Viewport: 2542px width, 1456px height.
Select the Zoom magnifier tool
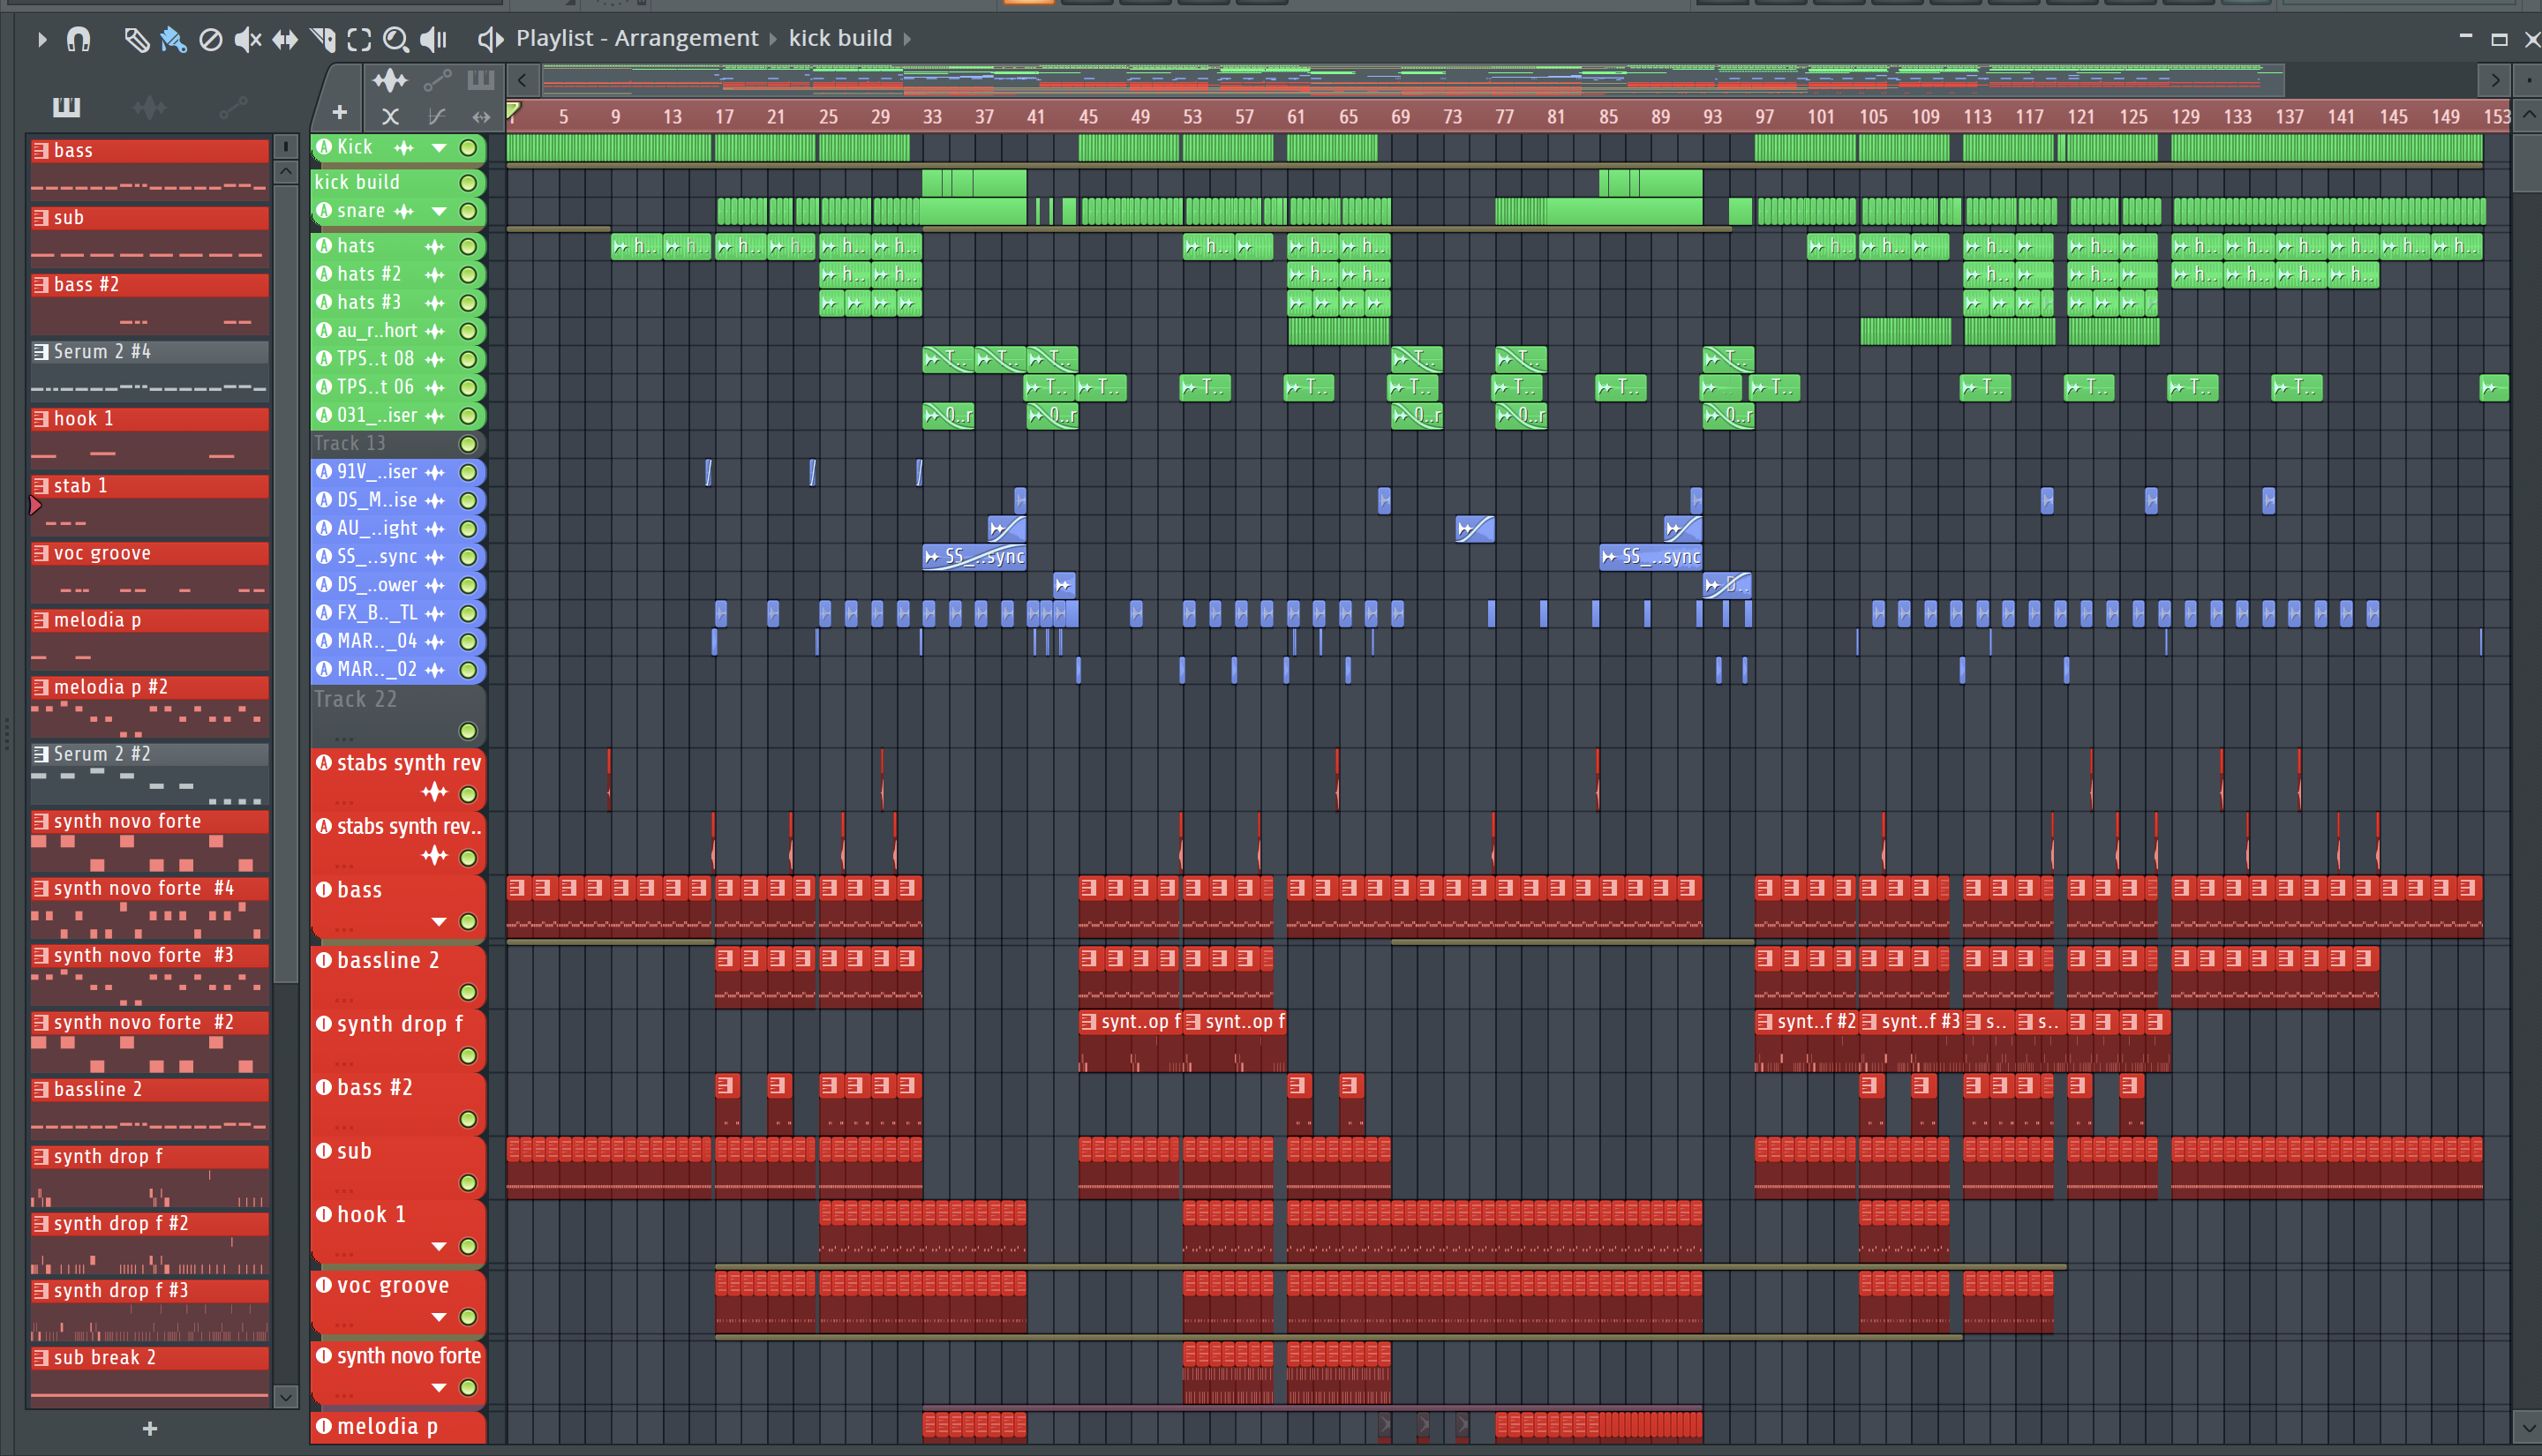point(396,39)
